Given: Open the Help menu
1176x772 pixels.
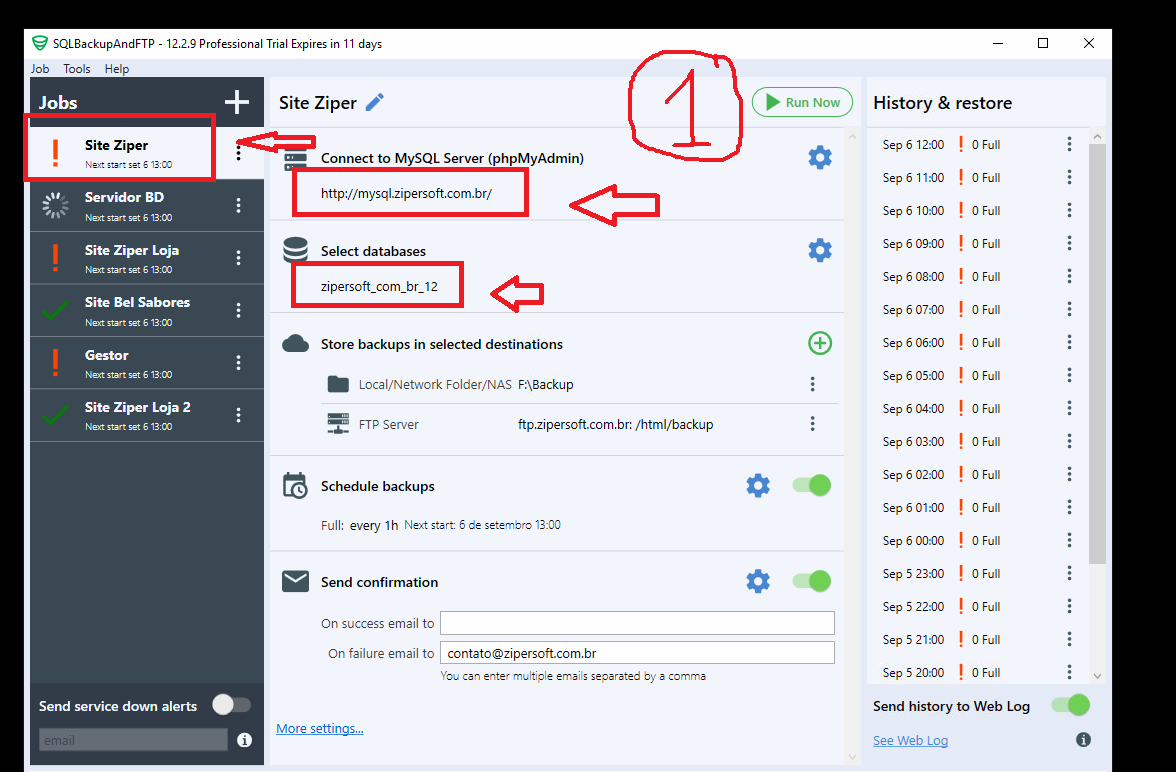Looking at the screenshot, I should [116, 68].
